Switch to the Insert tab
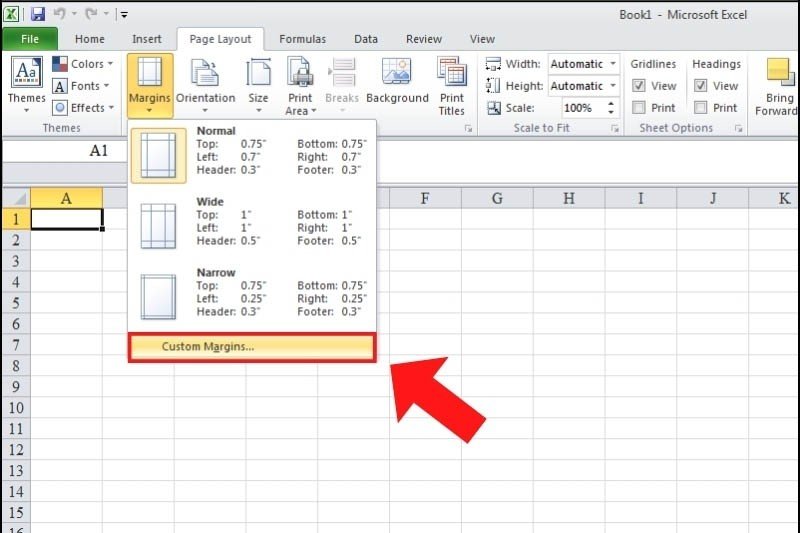 (x=146, y=39)
